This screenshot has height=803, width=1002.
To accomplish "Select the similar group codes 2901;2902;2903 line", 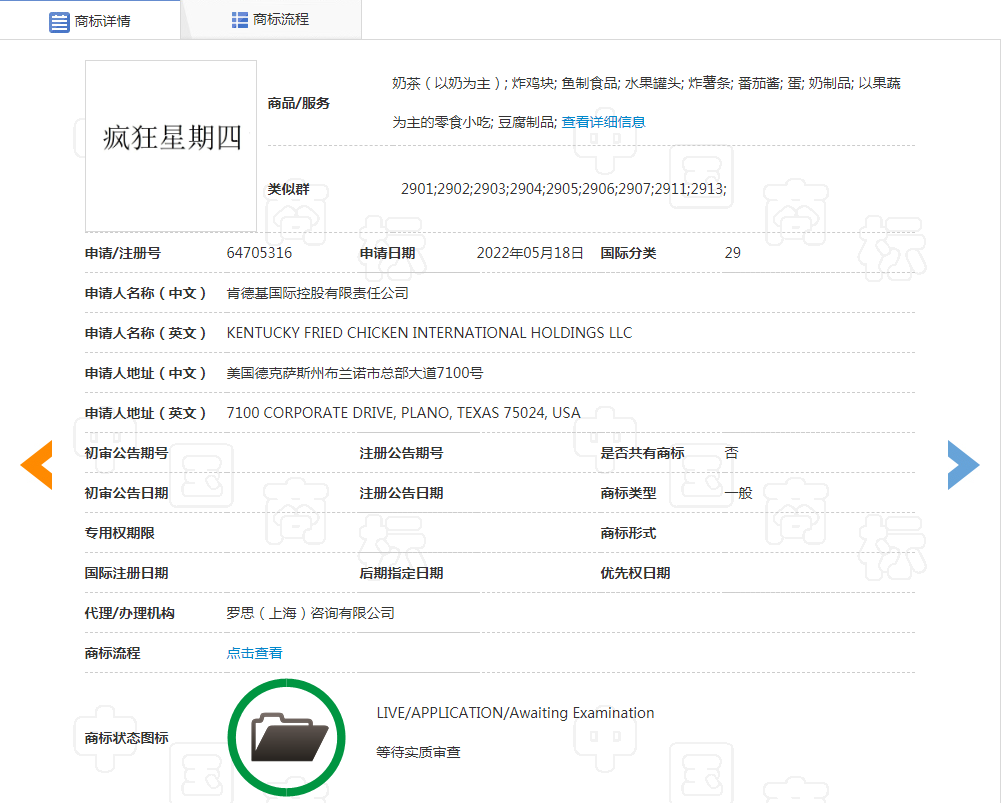I will point(564,189).
